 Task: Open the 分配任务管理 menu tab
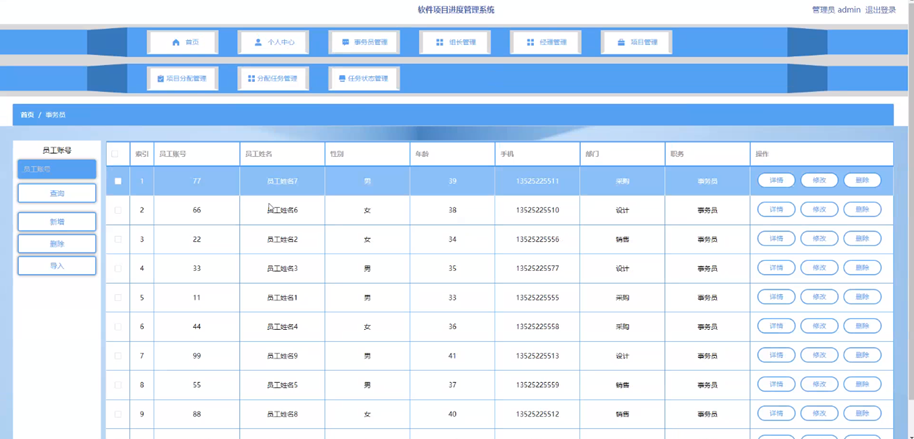(x=273, y=79)
